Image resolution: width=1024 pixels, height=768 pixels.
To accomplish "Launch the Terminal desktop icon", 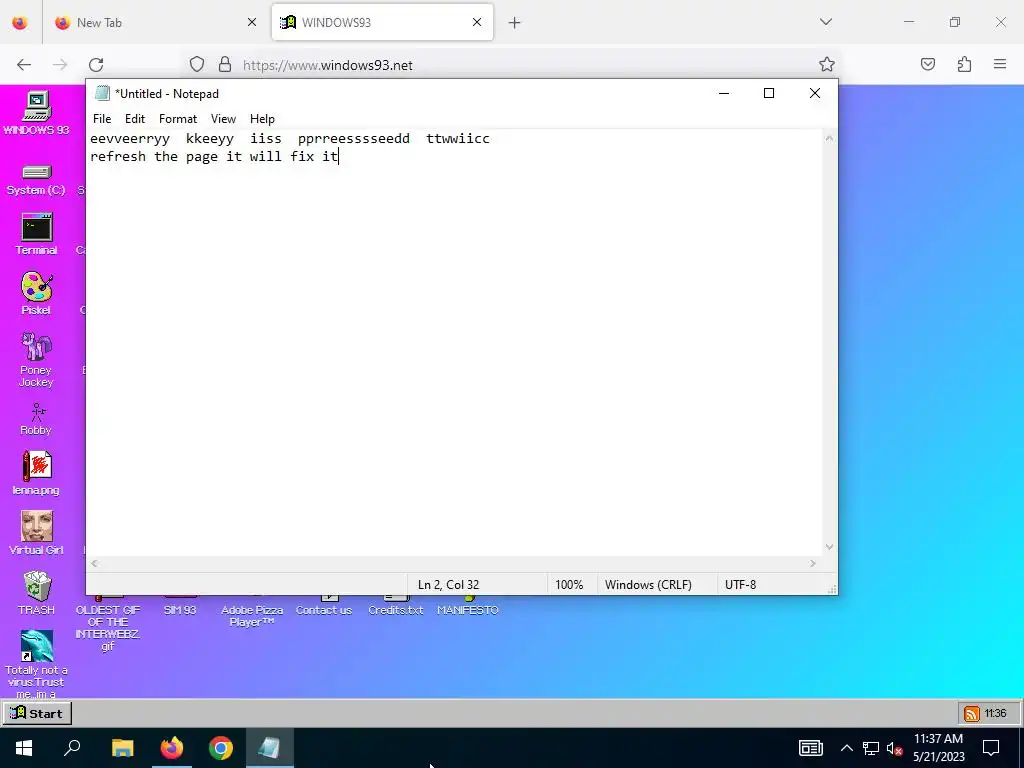I will tap(37, 234).
